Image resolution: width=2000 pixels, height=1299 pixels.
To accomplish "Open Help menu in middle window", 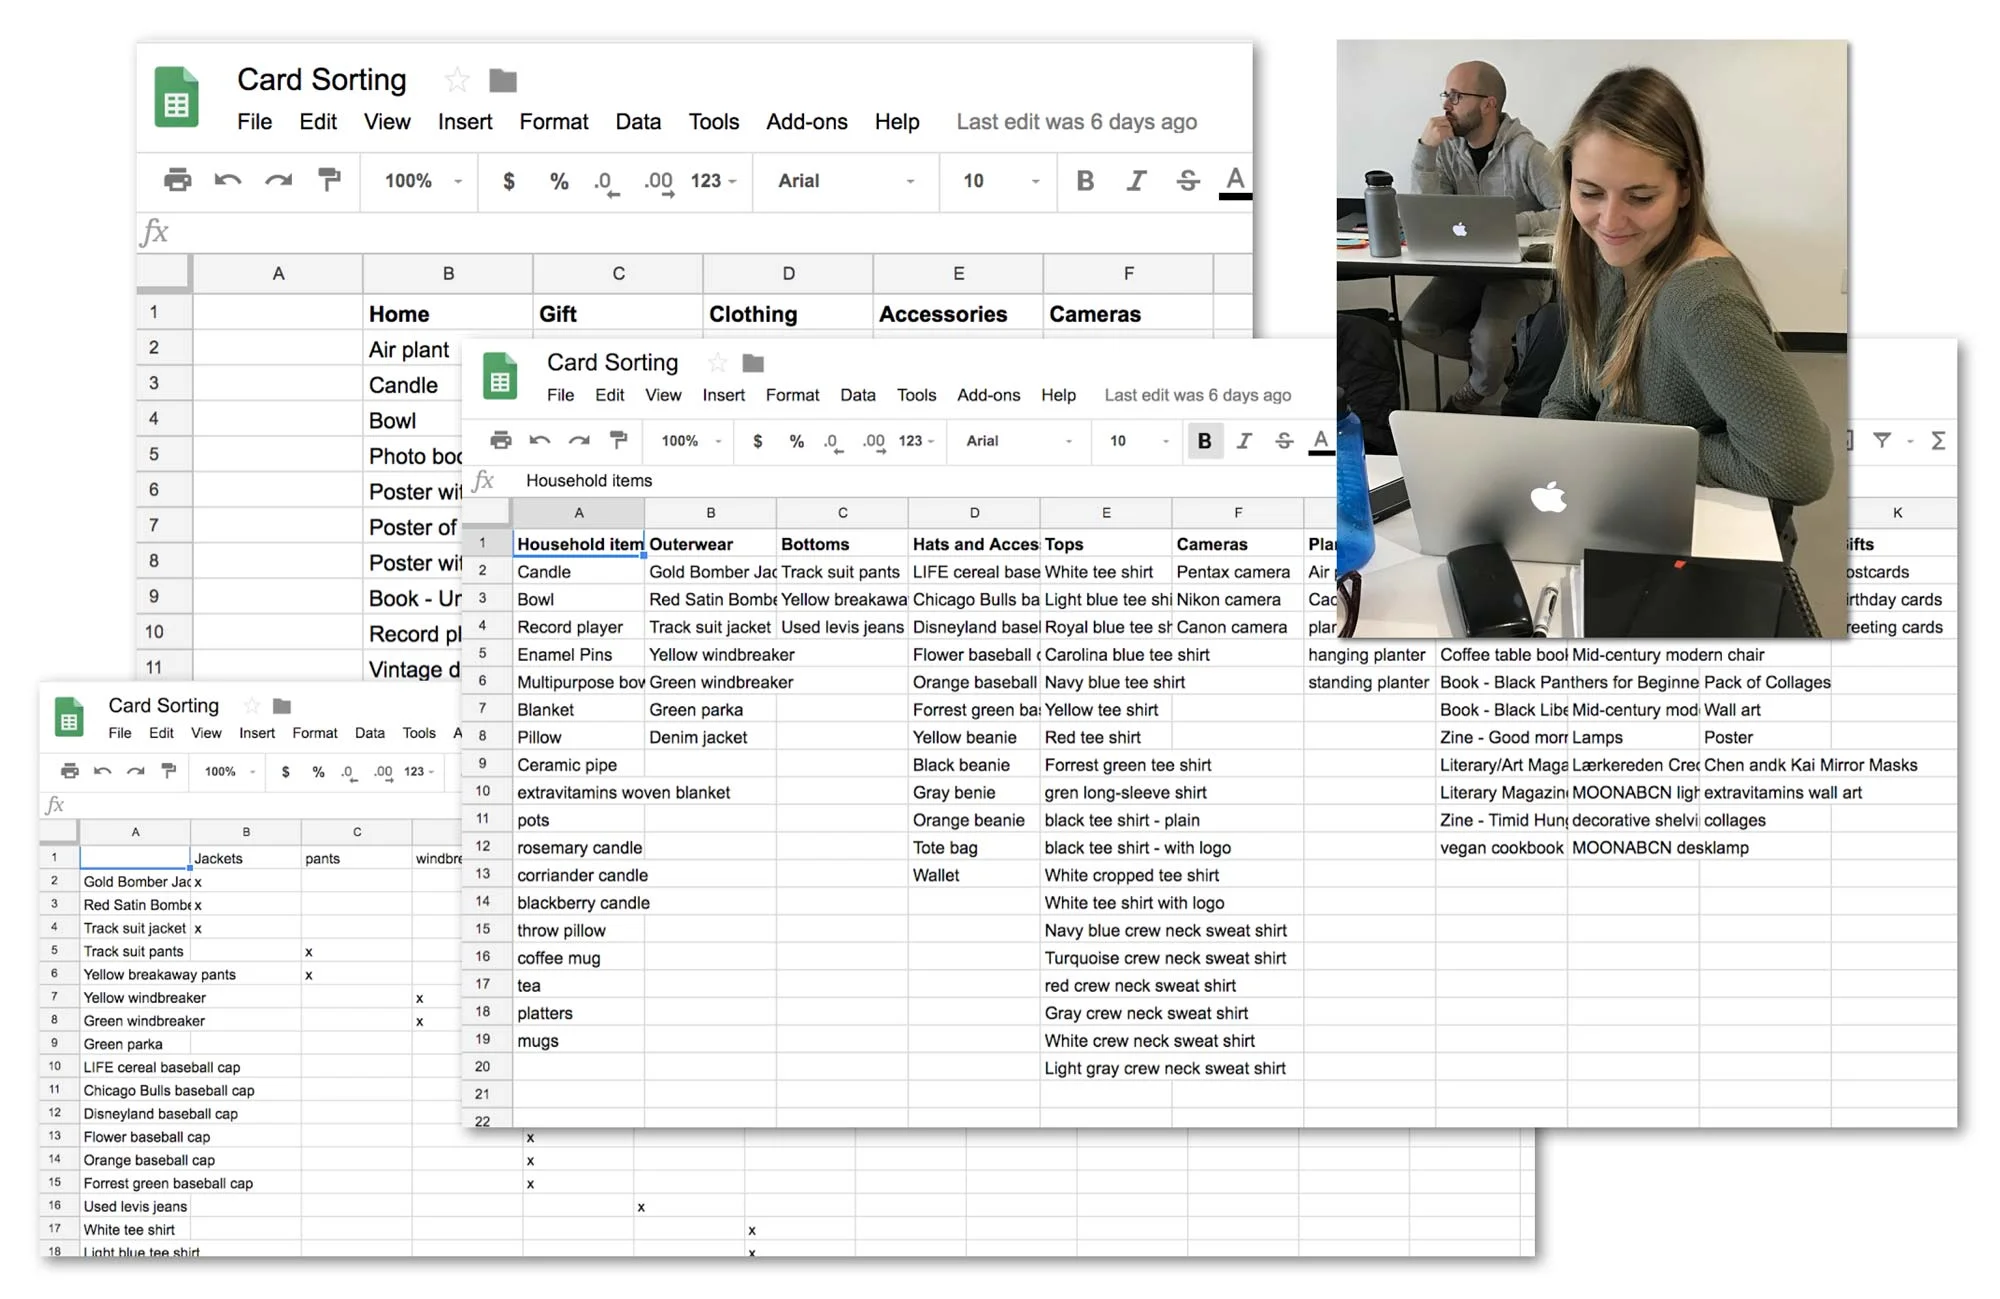I will tap(1058, 395).
